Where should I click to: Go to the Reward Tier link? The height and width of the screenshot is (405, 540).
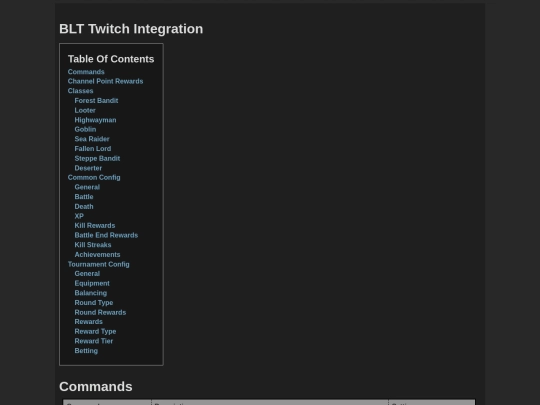[94, 341]
